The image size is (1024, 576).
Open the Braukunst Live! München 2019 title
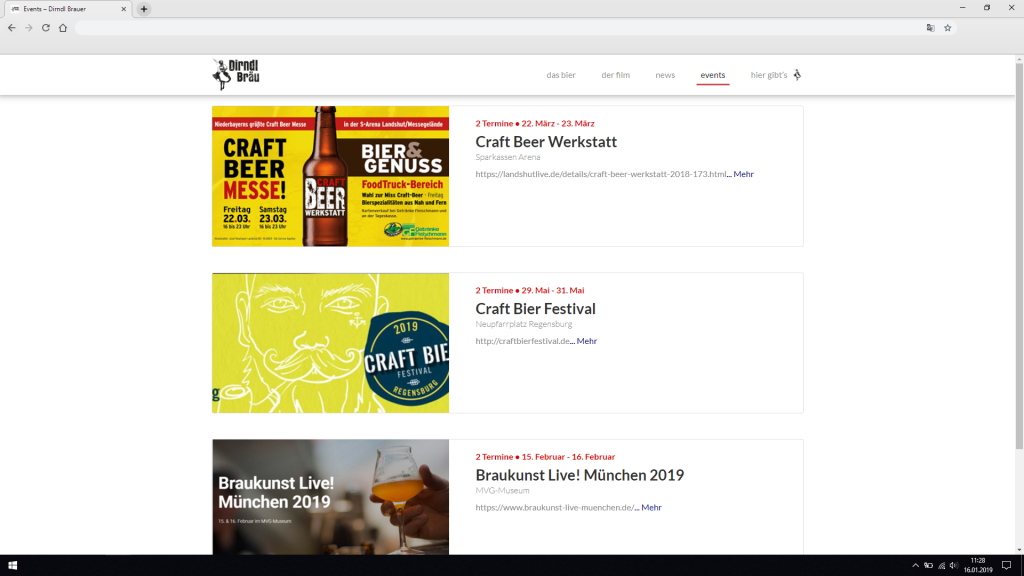580,475
